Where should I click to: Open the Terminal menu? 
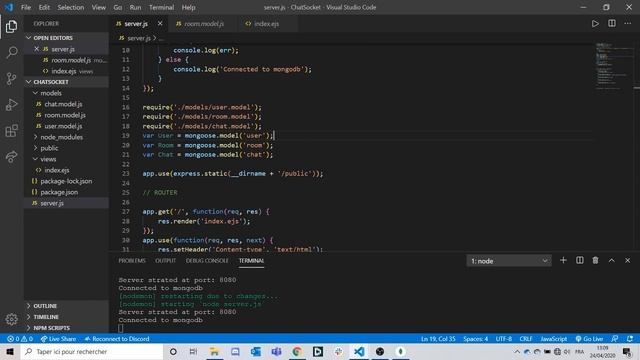pyautogui.click(x=161, y=7)
